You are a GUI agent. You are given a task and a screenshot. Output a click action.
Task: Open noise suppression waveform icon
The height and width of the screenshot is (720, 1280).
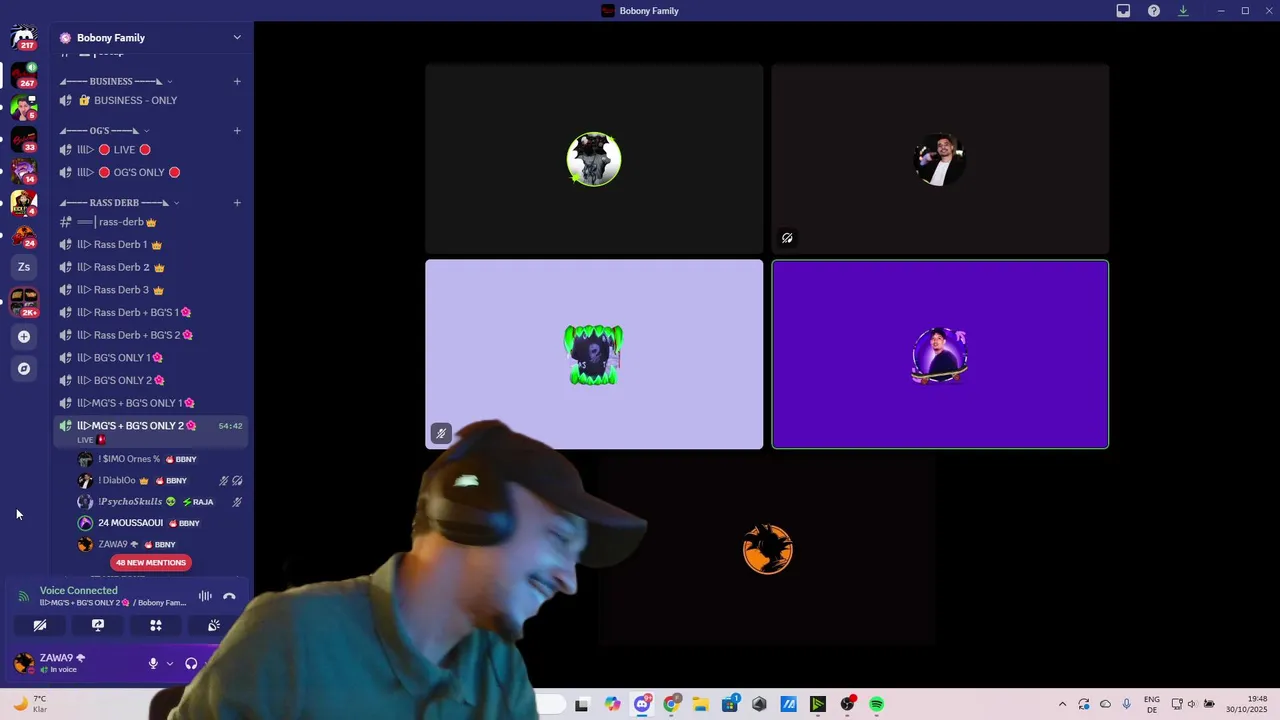tap(205, 596)
